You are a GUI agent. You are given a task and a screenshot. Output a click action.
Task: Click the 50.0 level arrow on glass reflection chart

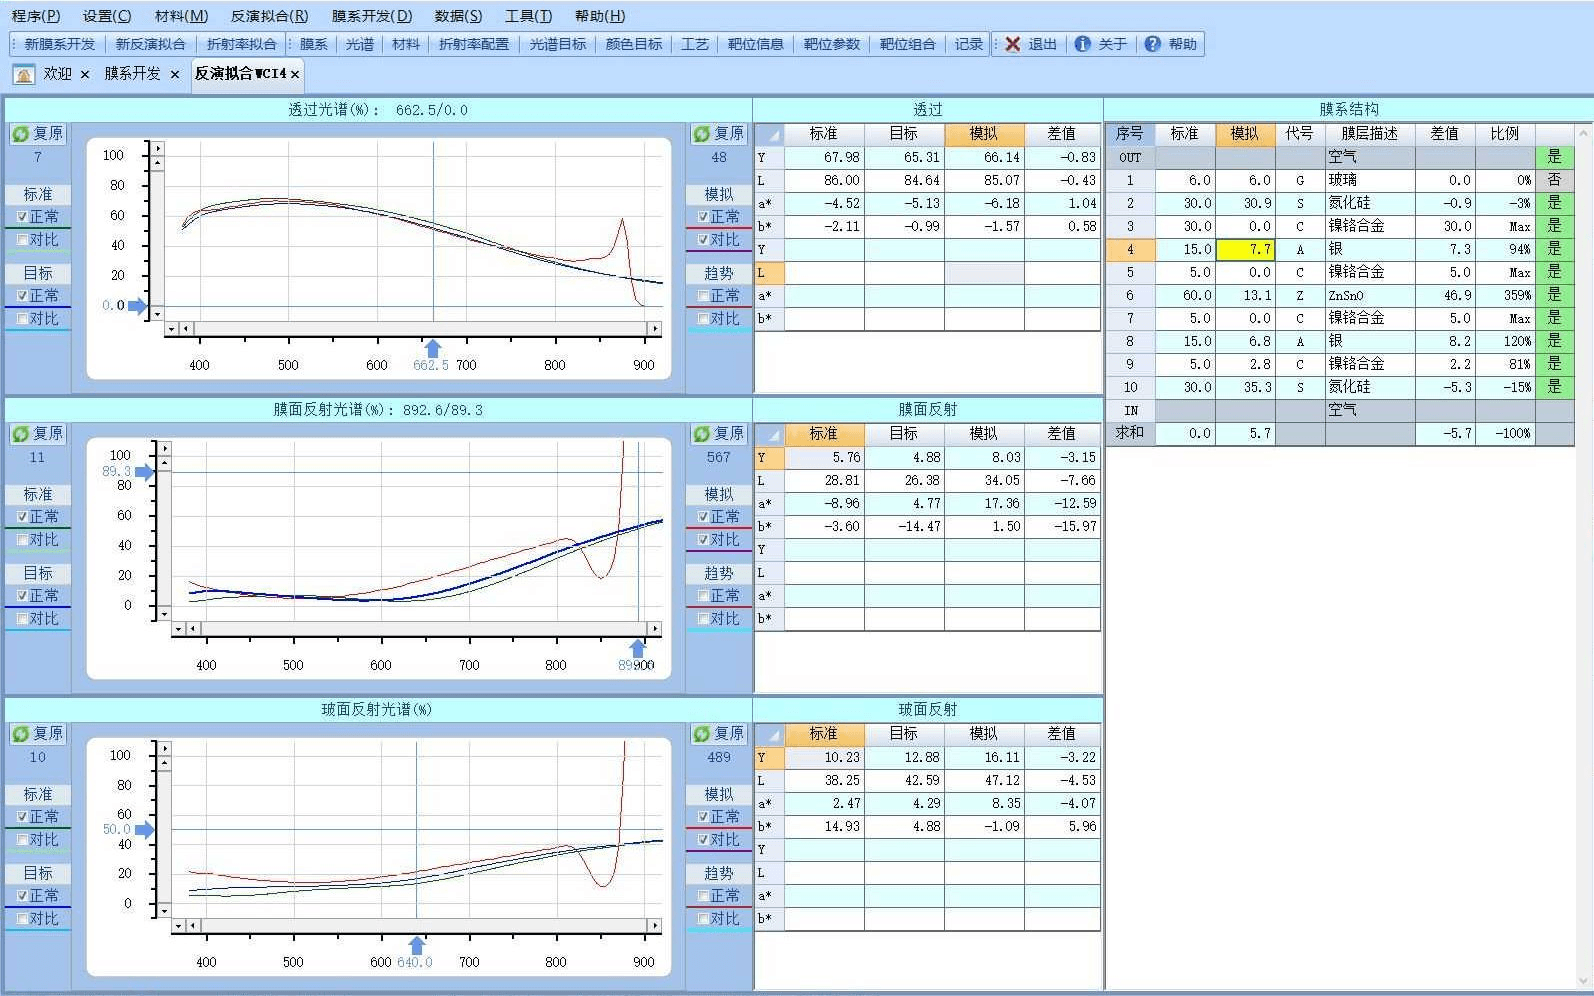pos(145,829)
